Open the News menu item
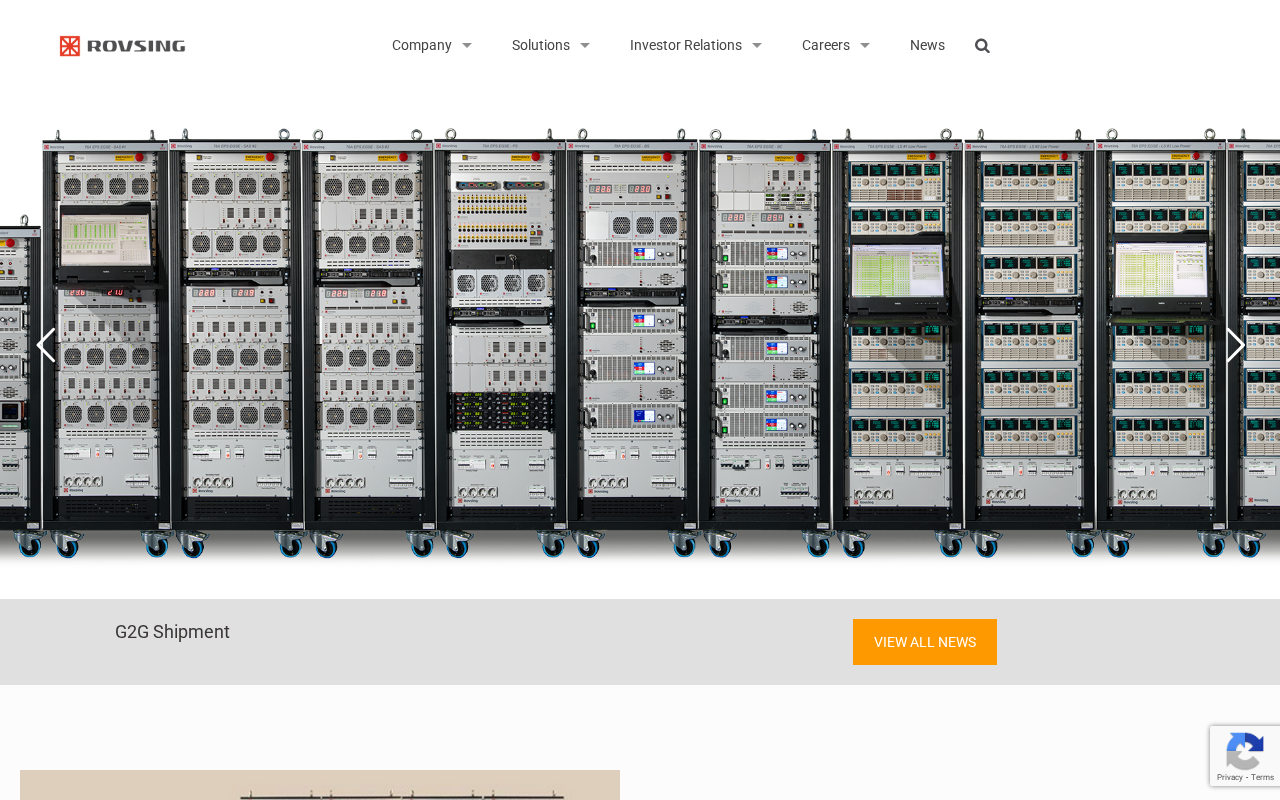The width and height of the screenshot is (1280, 800). (x=927, y=46)
